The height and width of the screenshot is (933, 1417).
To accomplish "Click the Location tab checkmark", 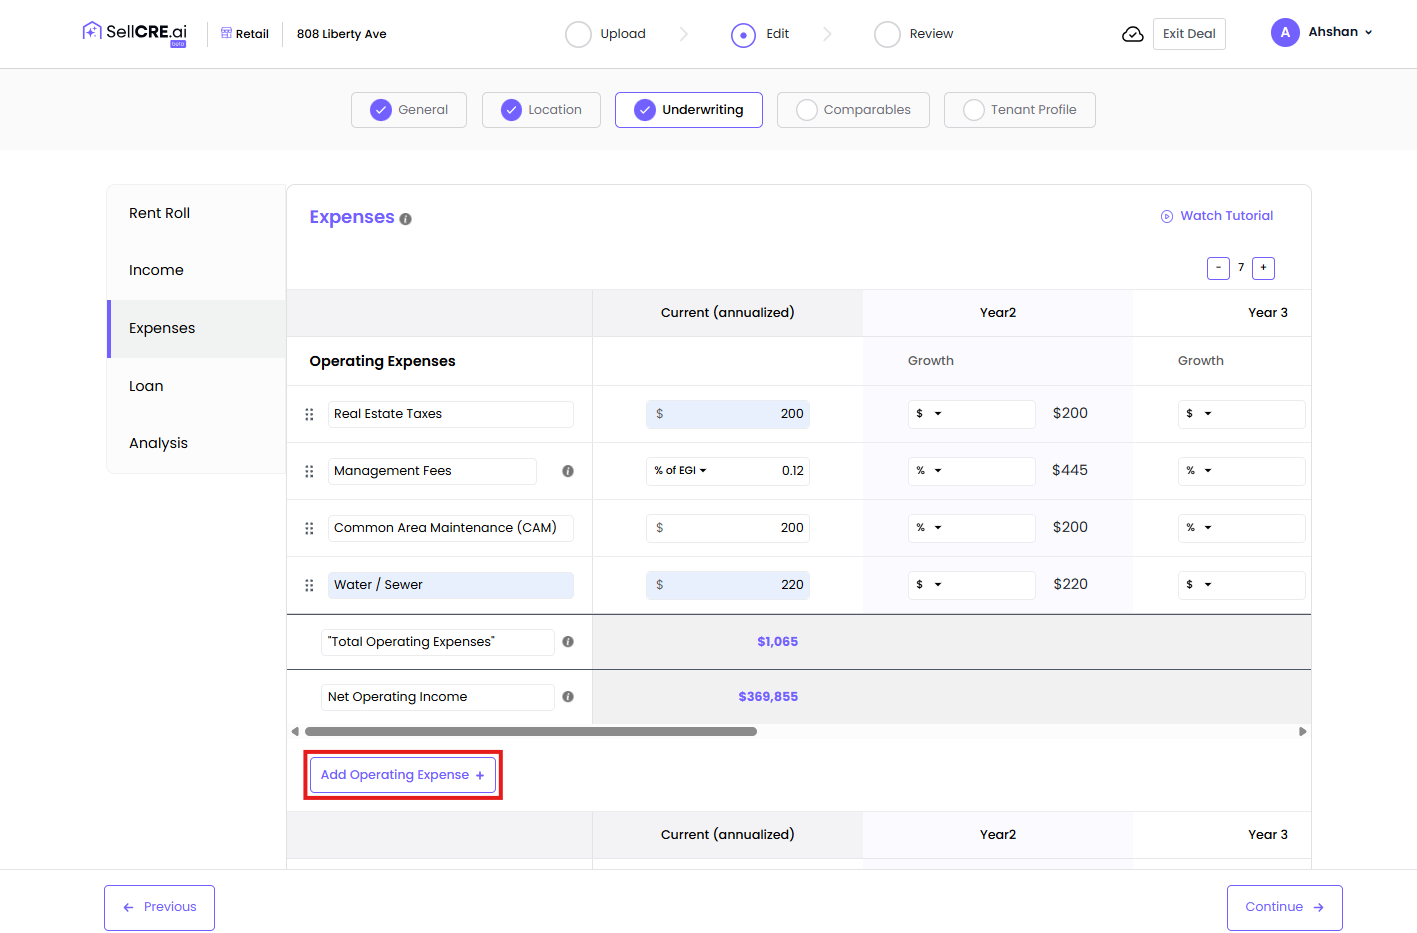I will point(511,110).
